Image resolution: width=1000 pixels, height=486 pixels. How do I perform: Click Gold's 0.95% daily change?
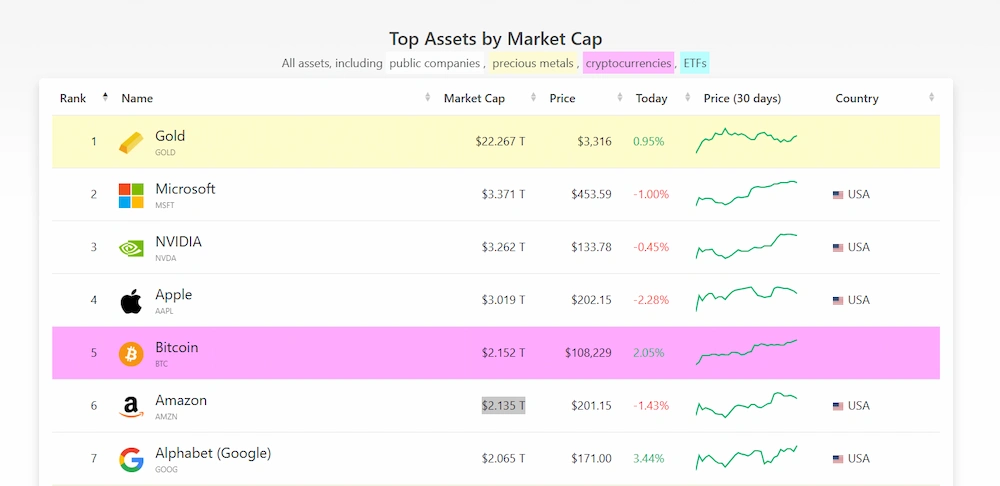click(649, 142)
